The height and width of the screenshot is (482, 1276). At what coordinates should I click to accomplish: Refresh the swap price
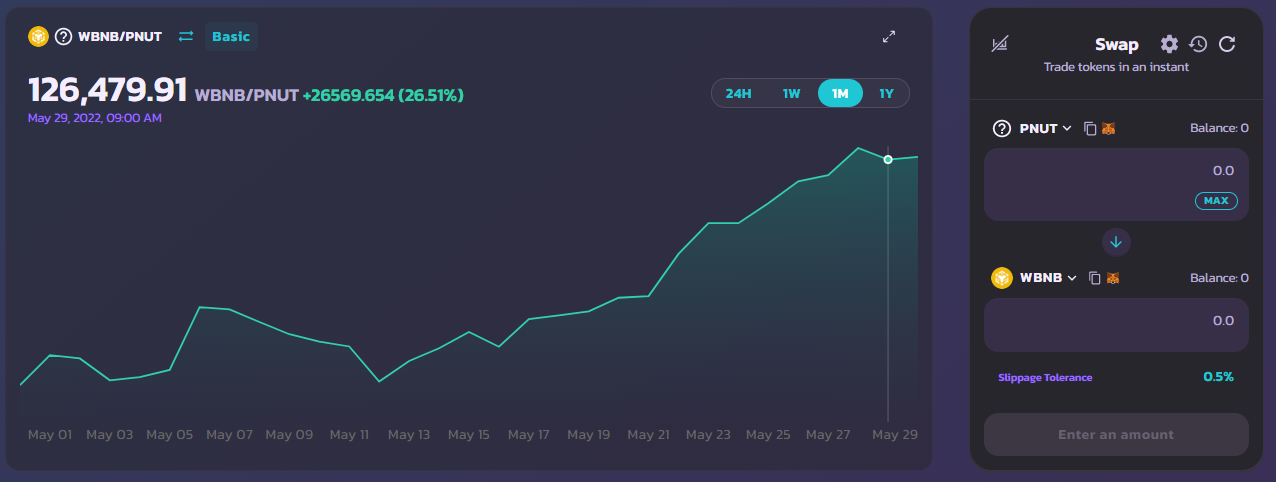(1228, 44)
